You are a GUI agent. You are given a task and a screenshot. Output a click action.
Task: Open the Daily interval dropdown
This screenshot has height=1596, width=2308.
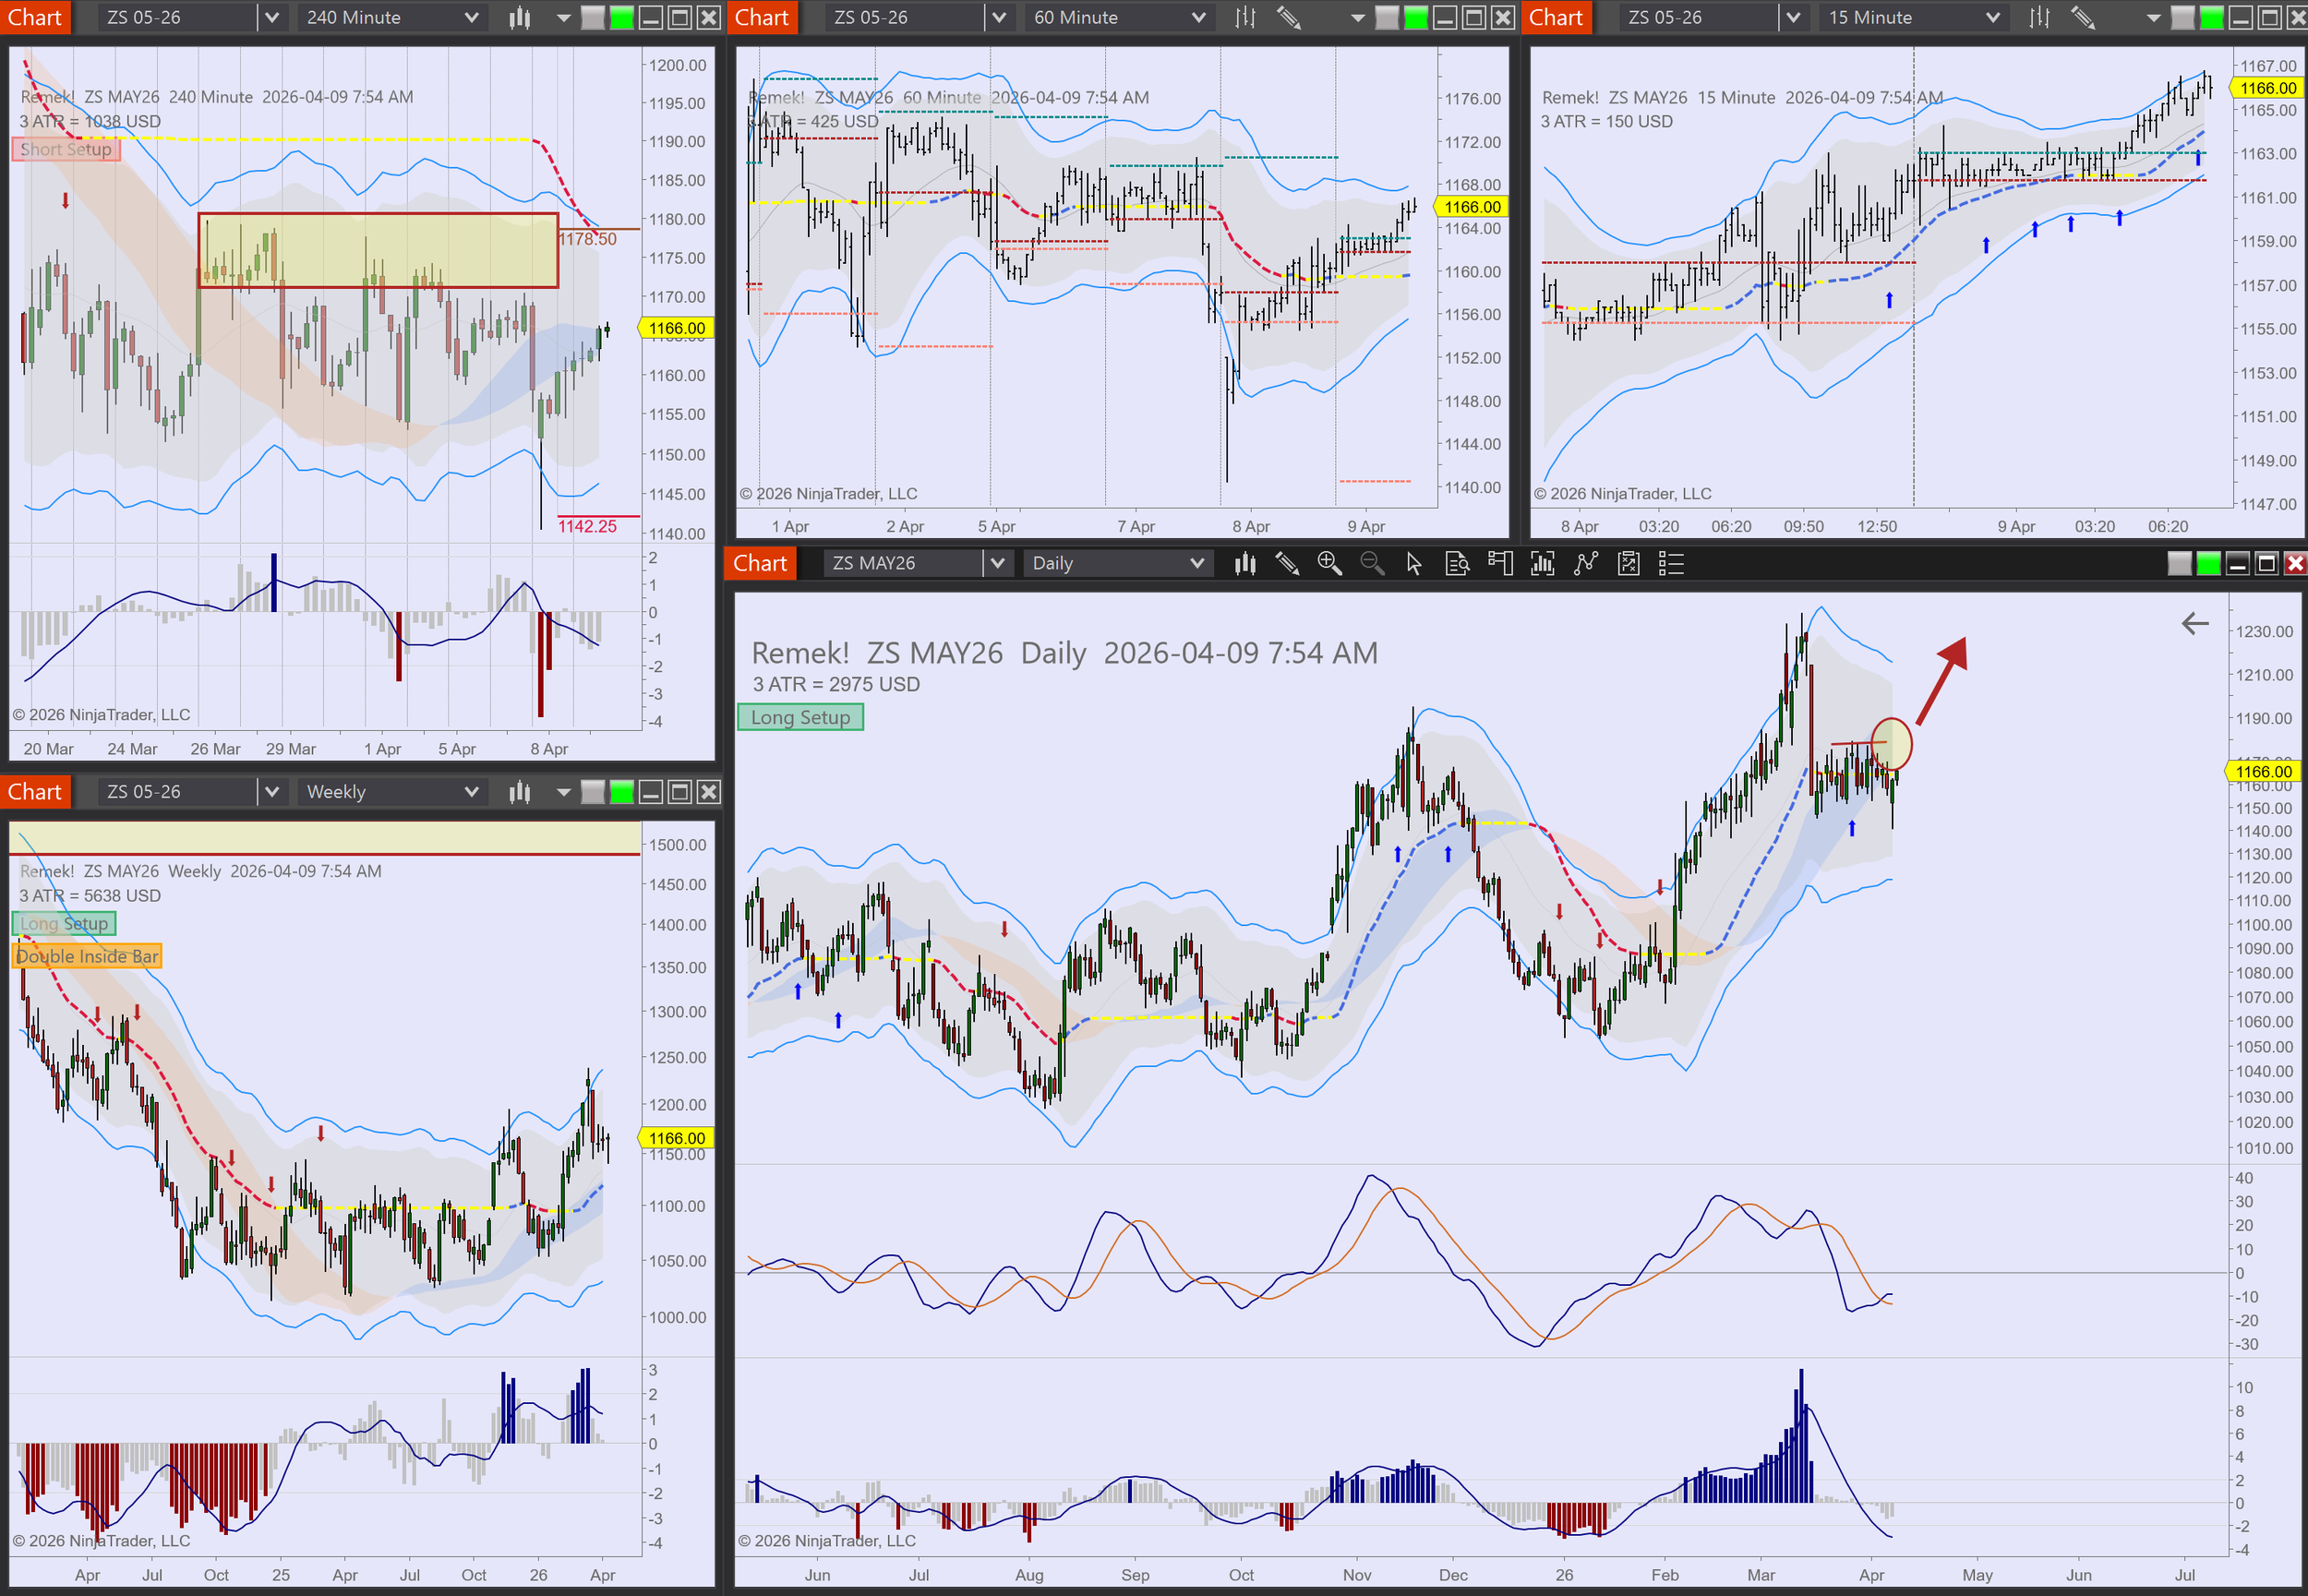click(1117, 563)
